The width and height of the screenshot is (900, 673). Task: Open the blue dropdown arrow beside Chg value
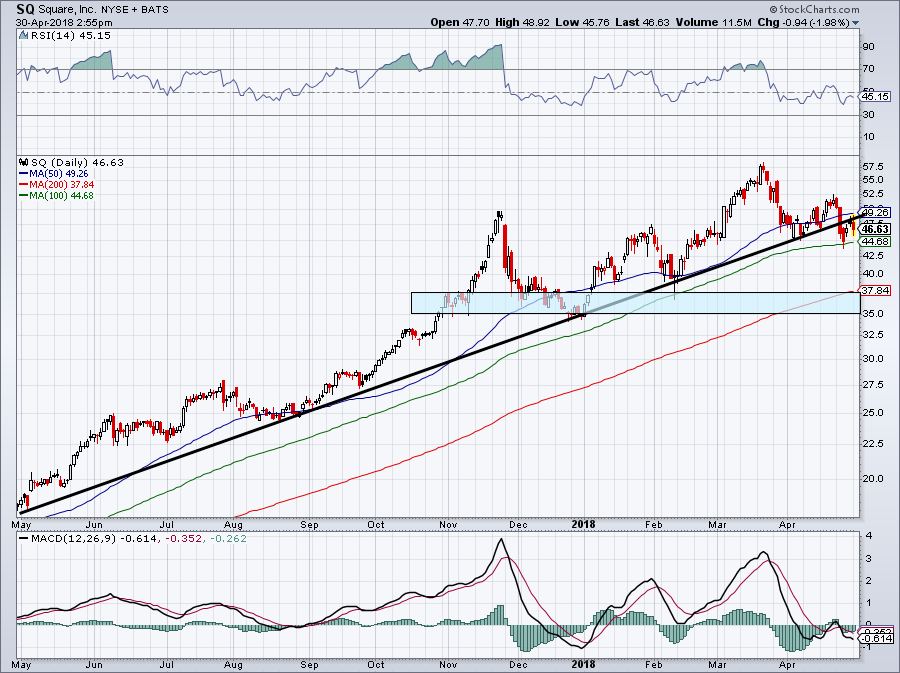coord(856,24)
